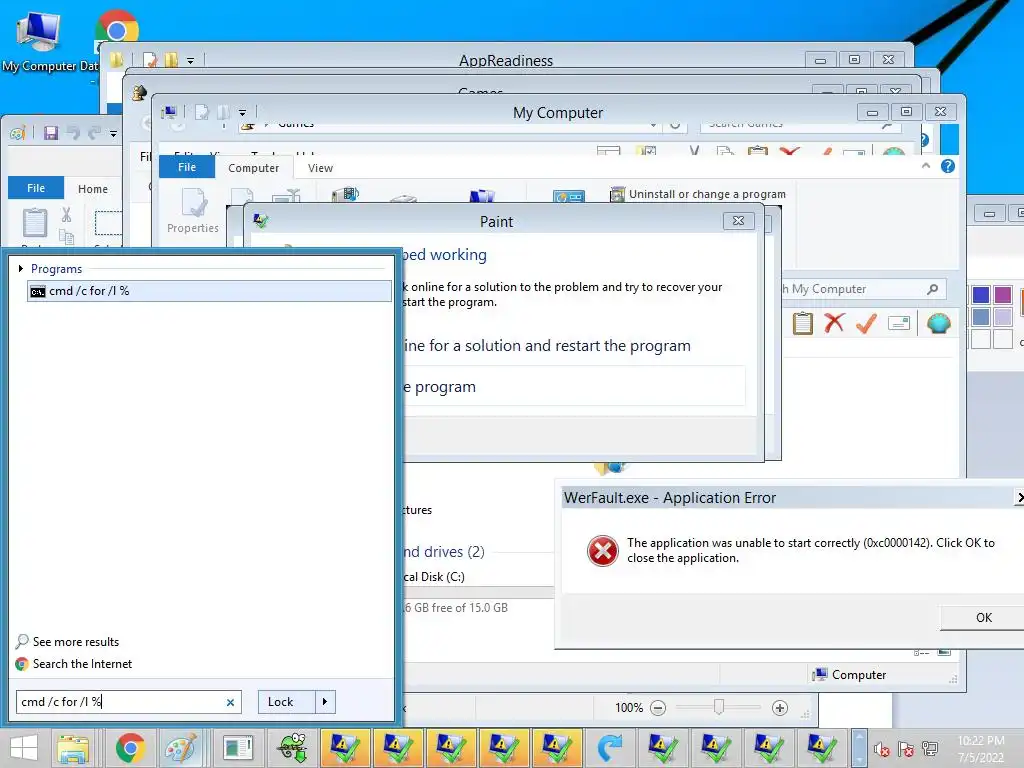Select the blue color swatch in Paint
Screen dimensions: 1024x768
[981, 295]
